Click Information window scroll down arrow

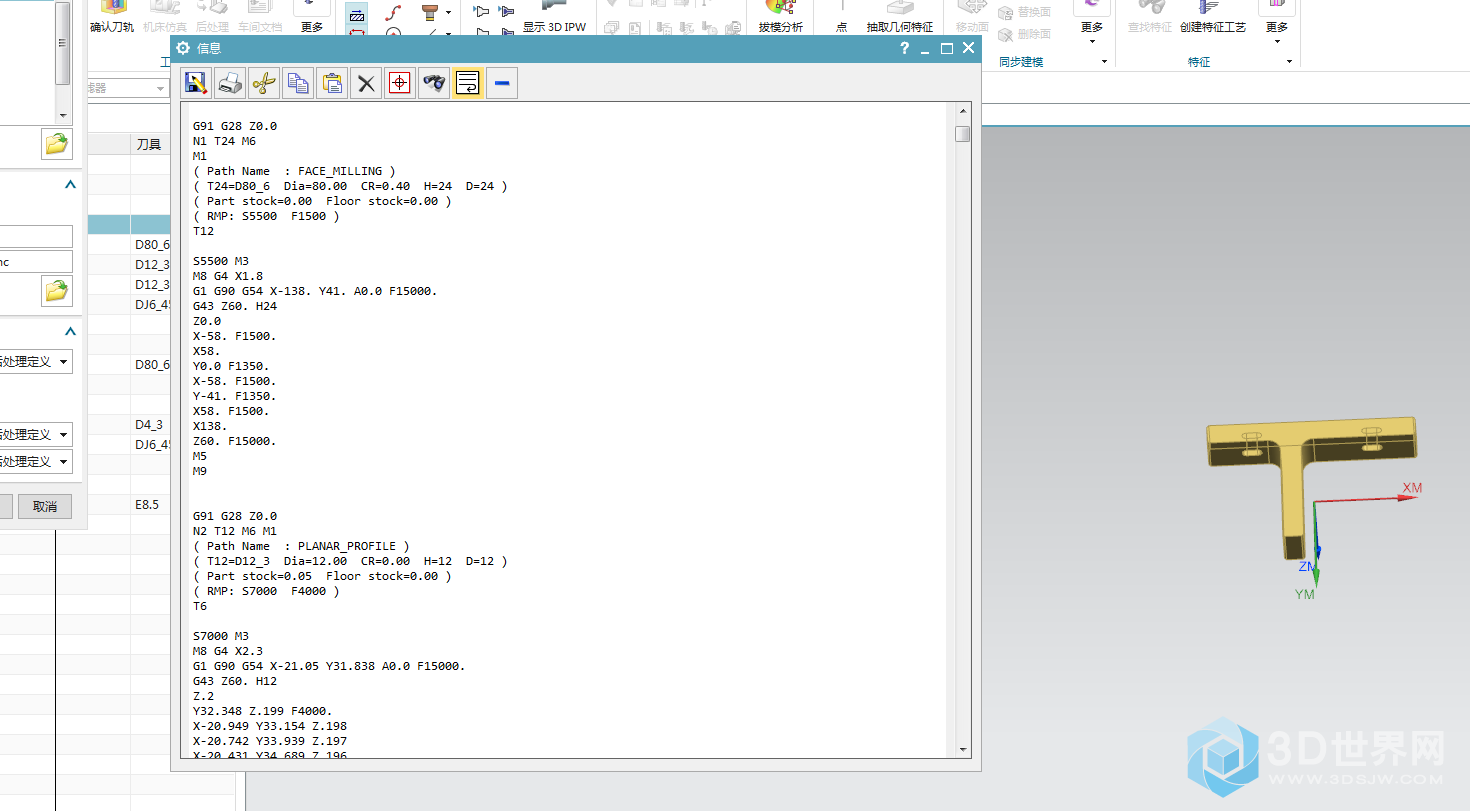pos(963,749)
